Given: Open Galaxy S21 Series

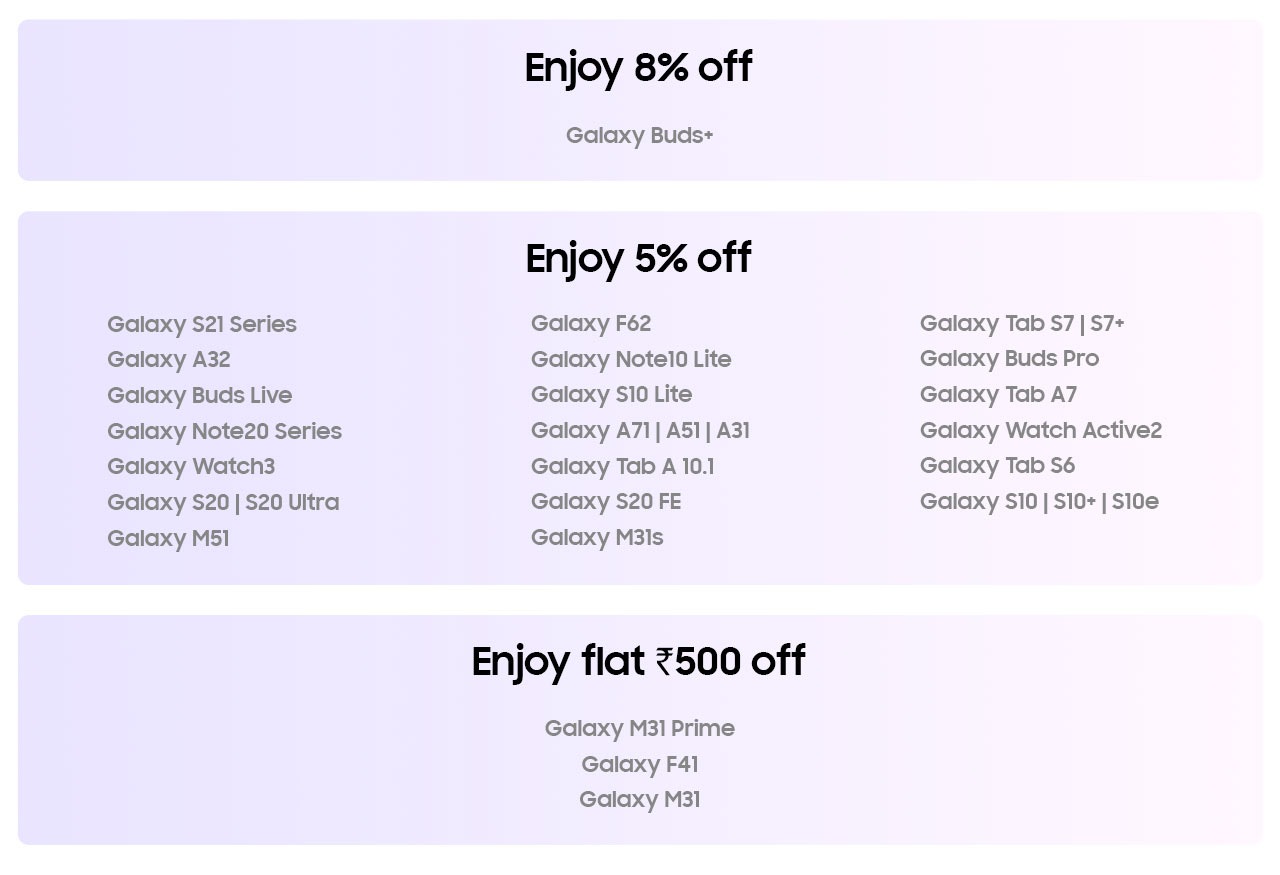Looking at the screenshot, I should coord(202,325).
